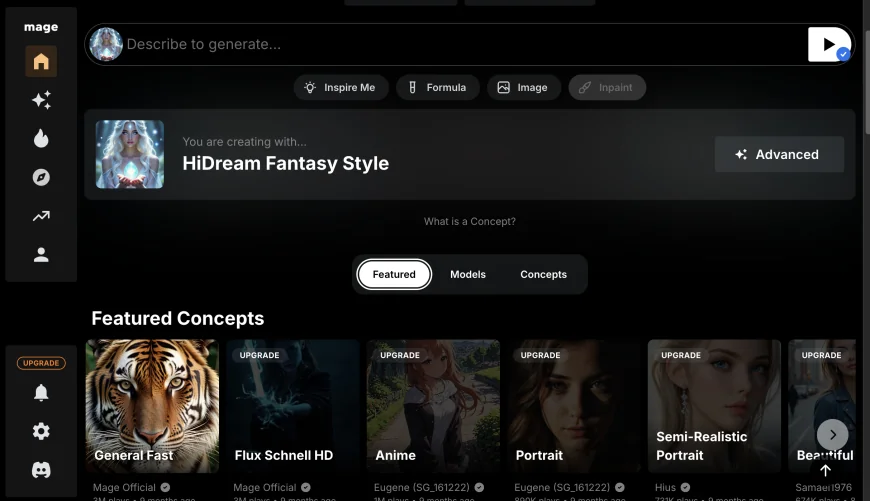Select the General Fast tiger thumbnail
This screenshot has width=870, height=501.
[x=152, y=406]
